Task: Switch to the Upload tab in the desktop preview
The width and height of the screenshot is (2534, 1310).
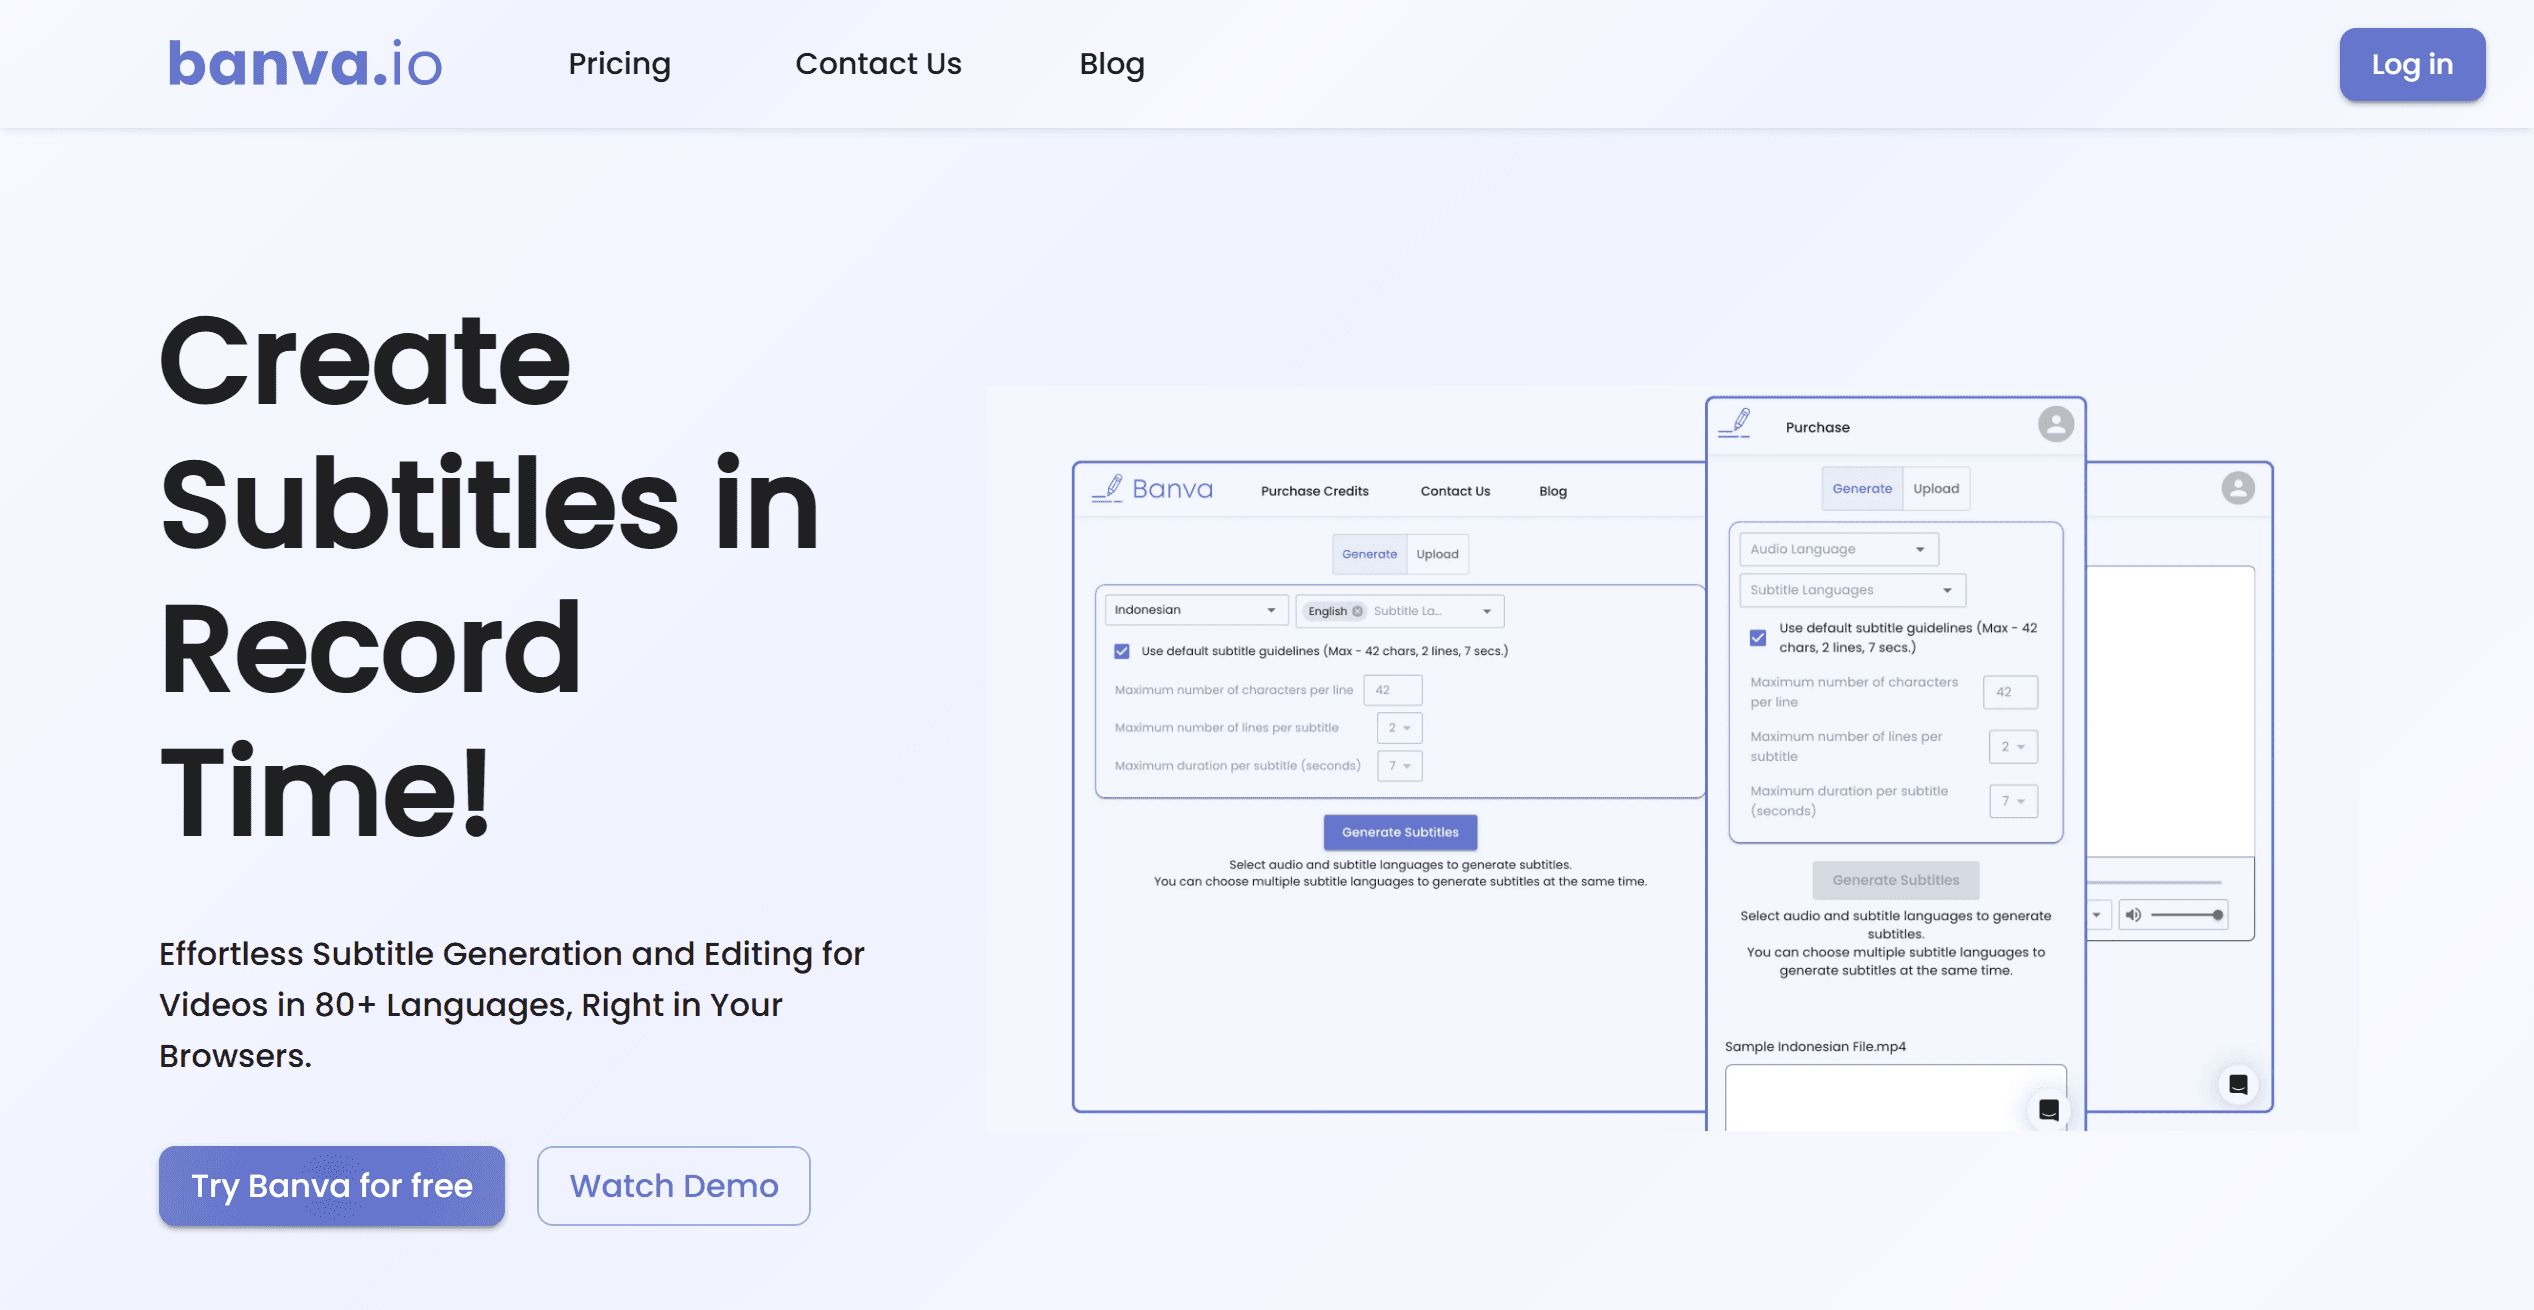Action: pyautogui.click(x=1437, y=554)
